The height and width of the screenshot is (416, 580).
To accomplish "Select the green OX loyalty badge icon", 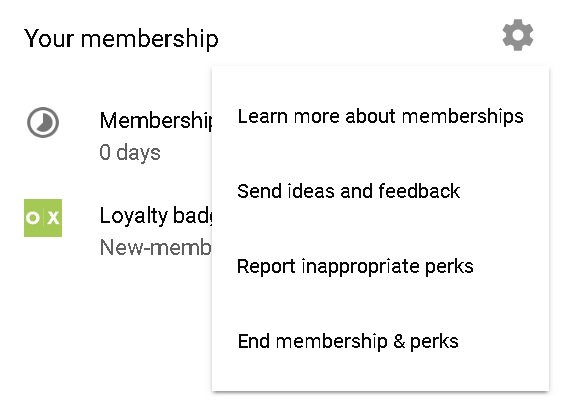I will [x=43, y=218].
